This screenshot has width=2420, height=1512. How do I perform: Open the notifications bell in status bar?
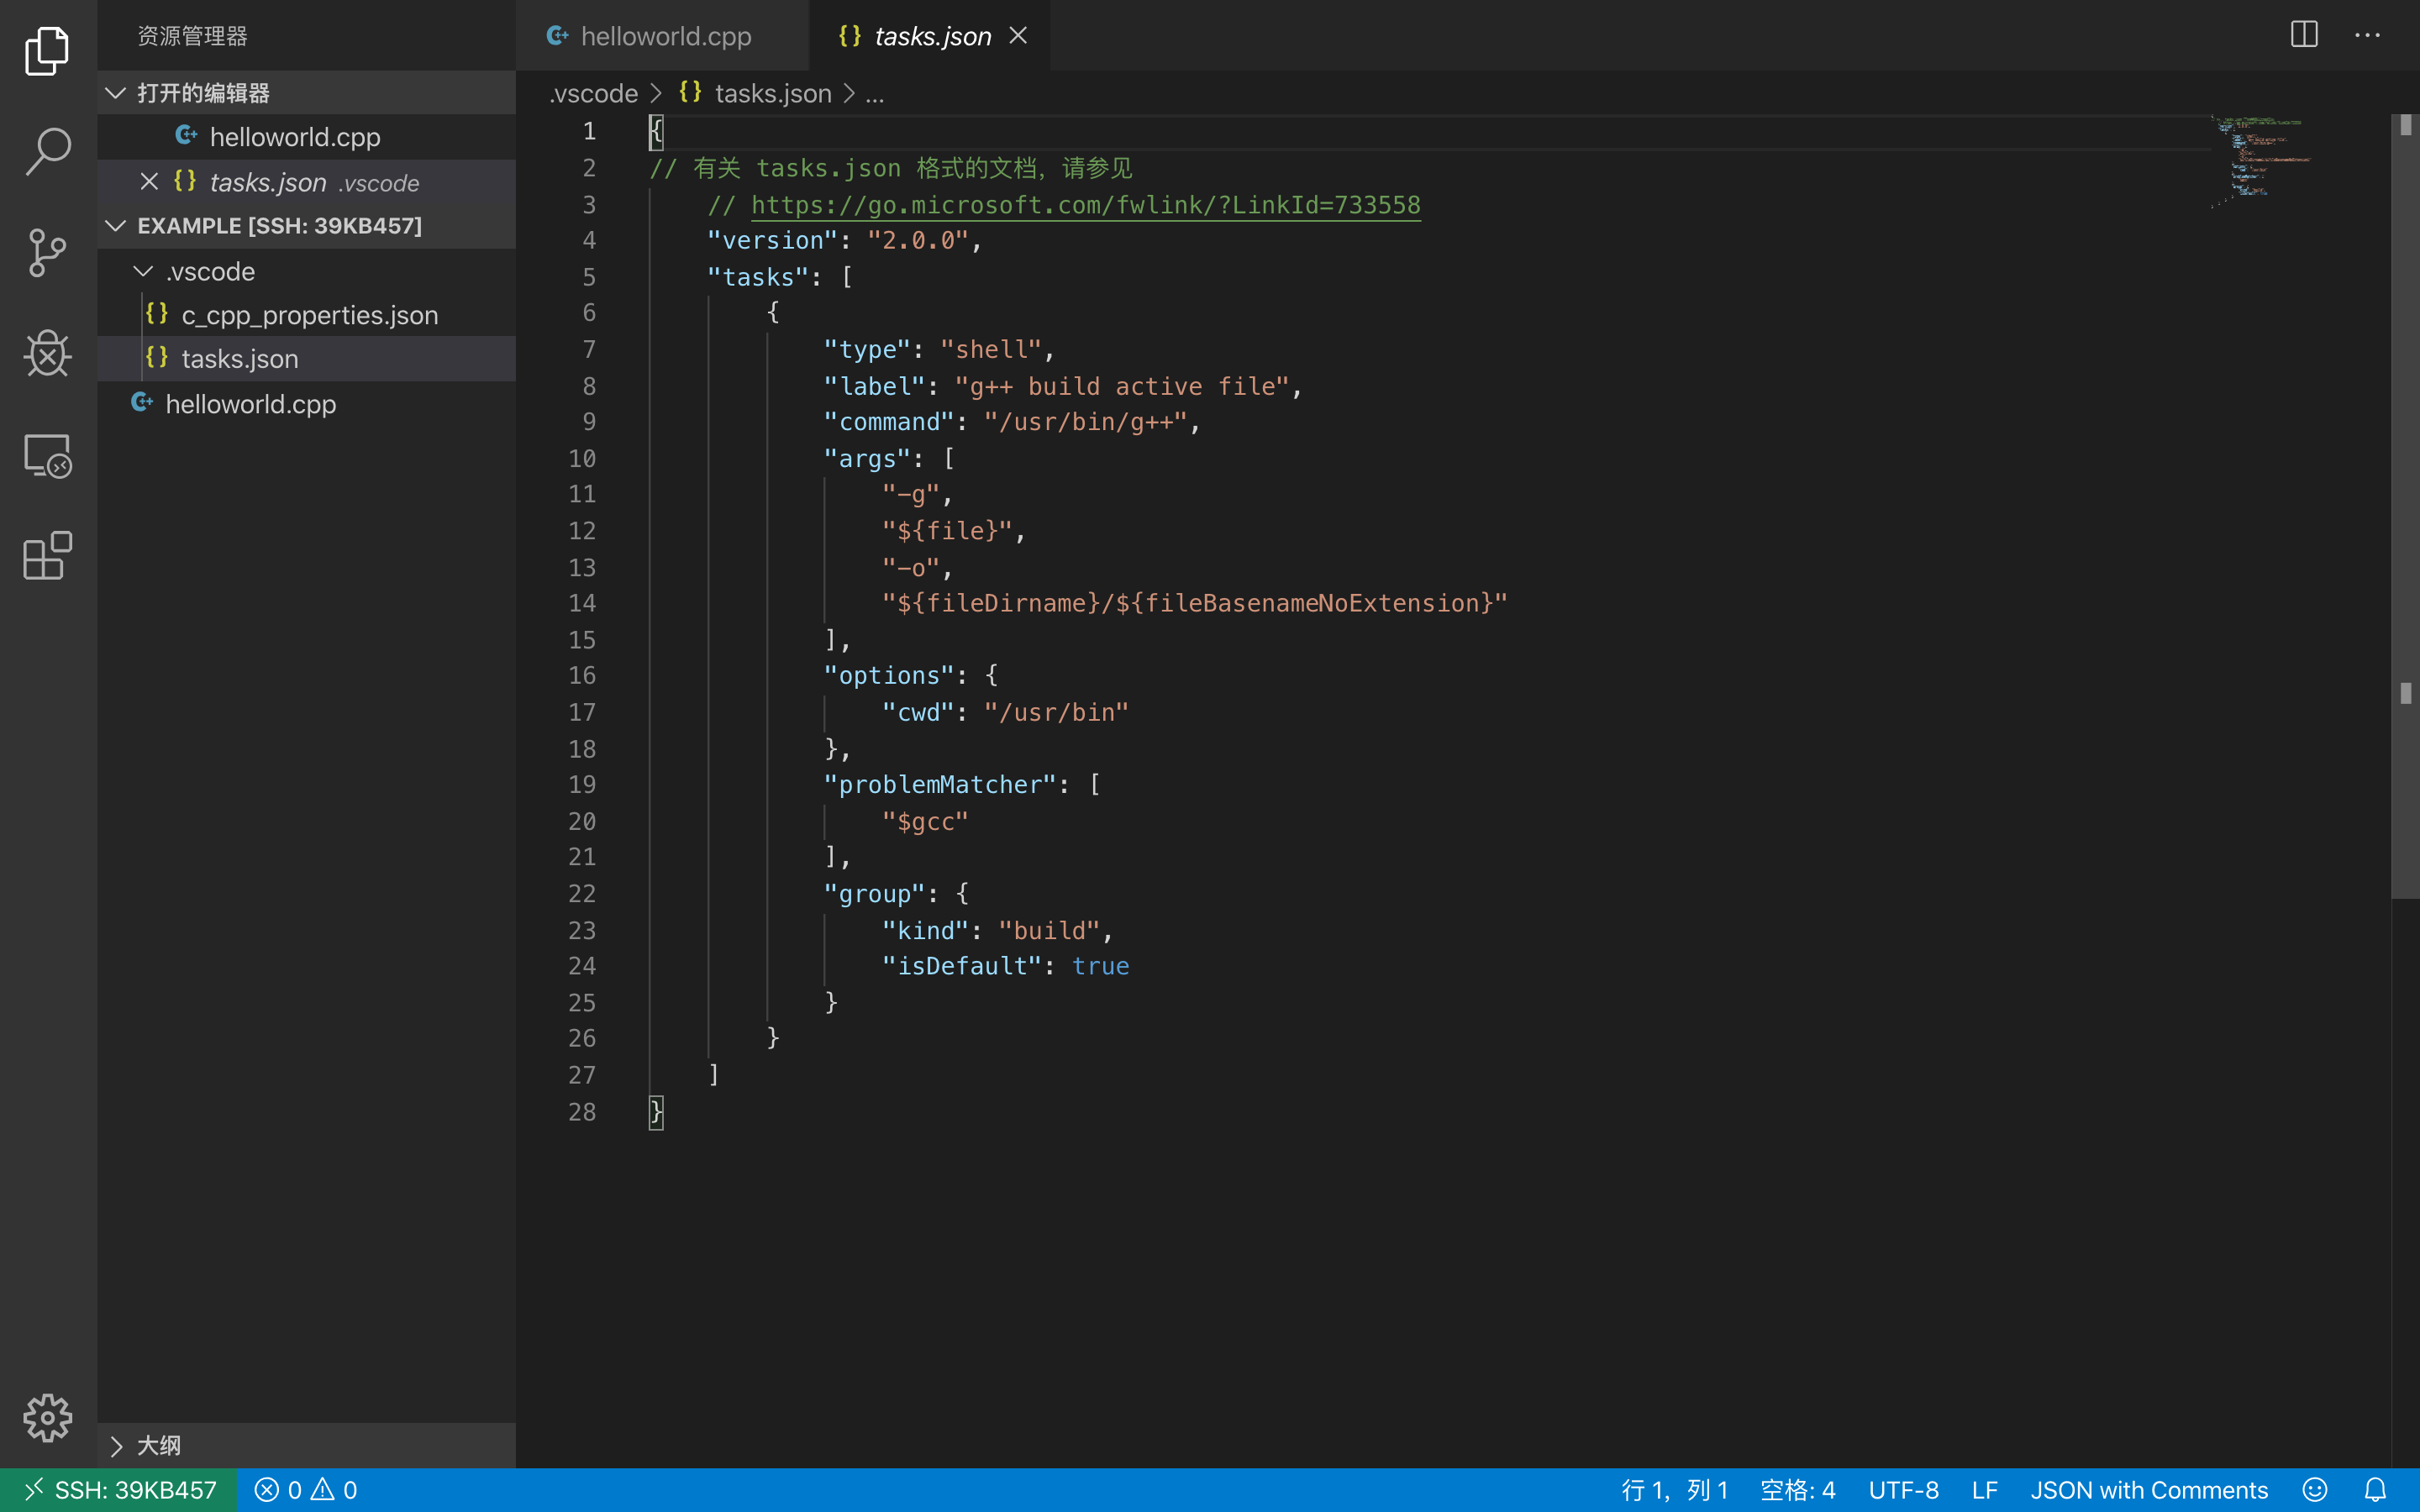[x=2375, y=1490]
